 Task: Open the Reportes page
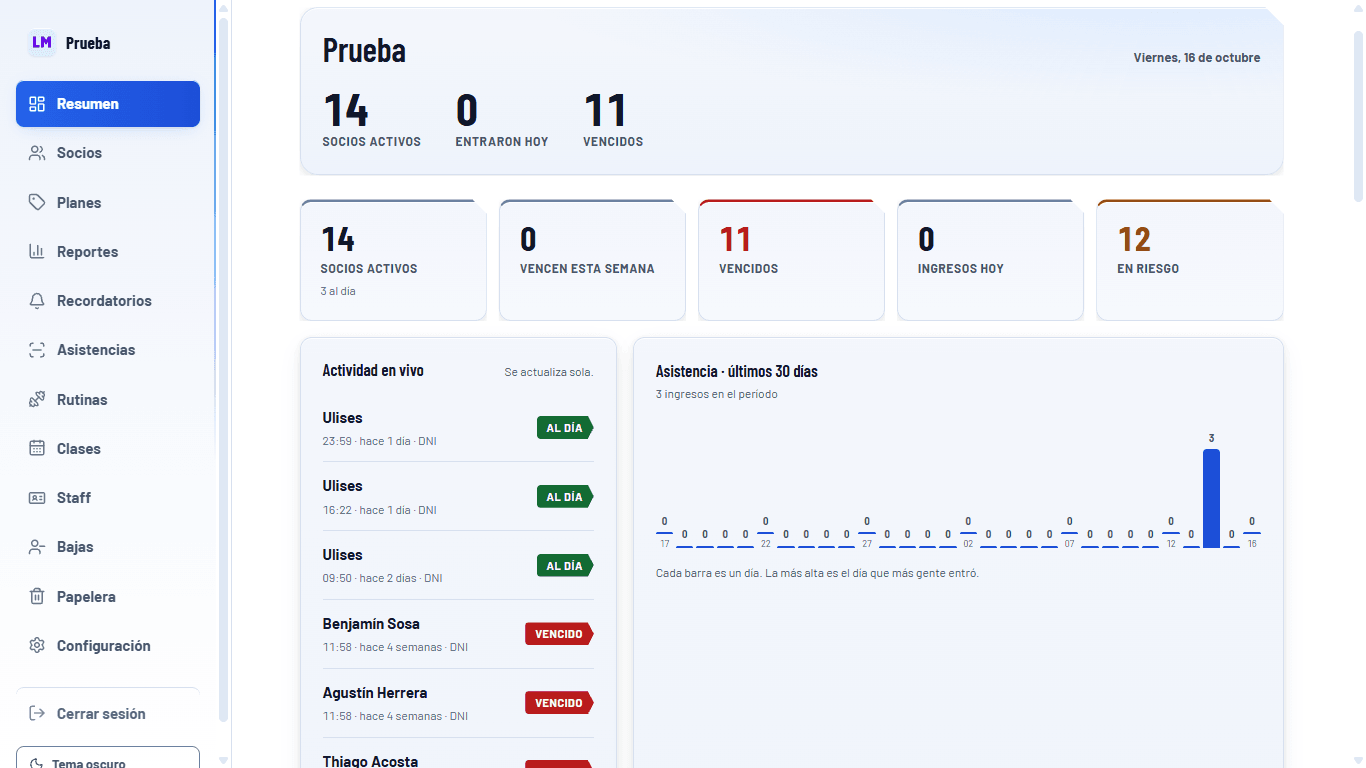[108, 252]
